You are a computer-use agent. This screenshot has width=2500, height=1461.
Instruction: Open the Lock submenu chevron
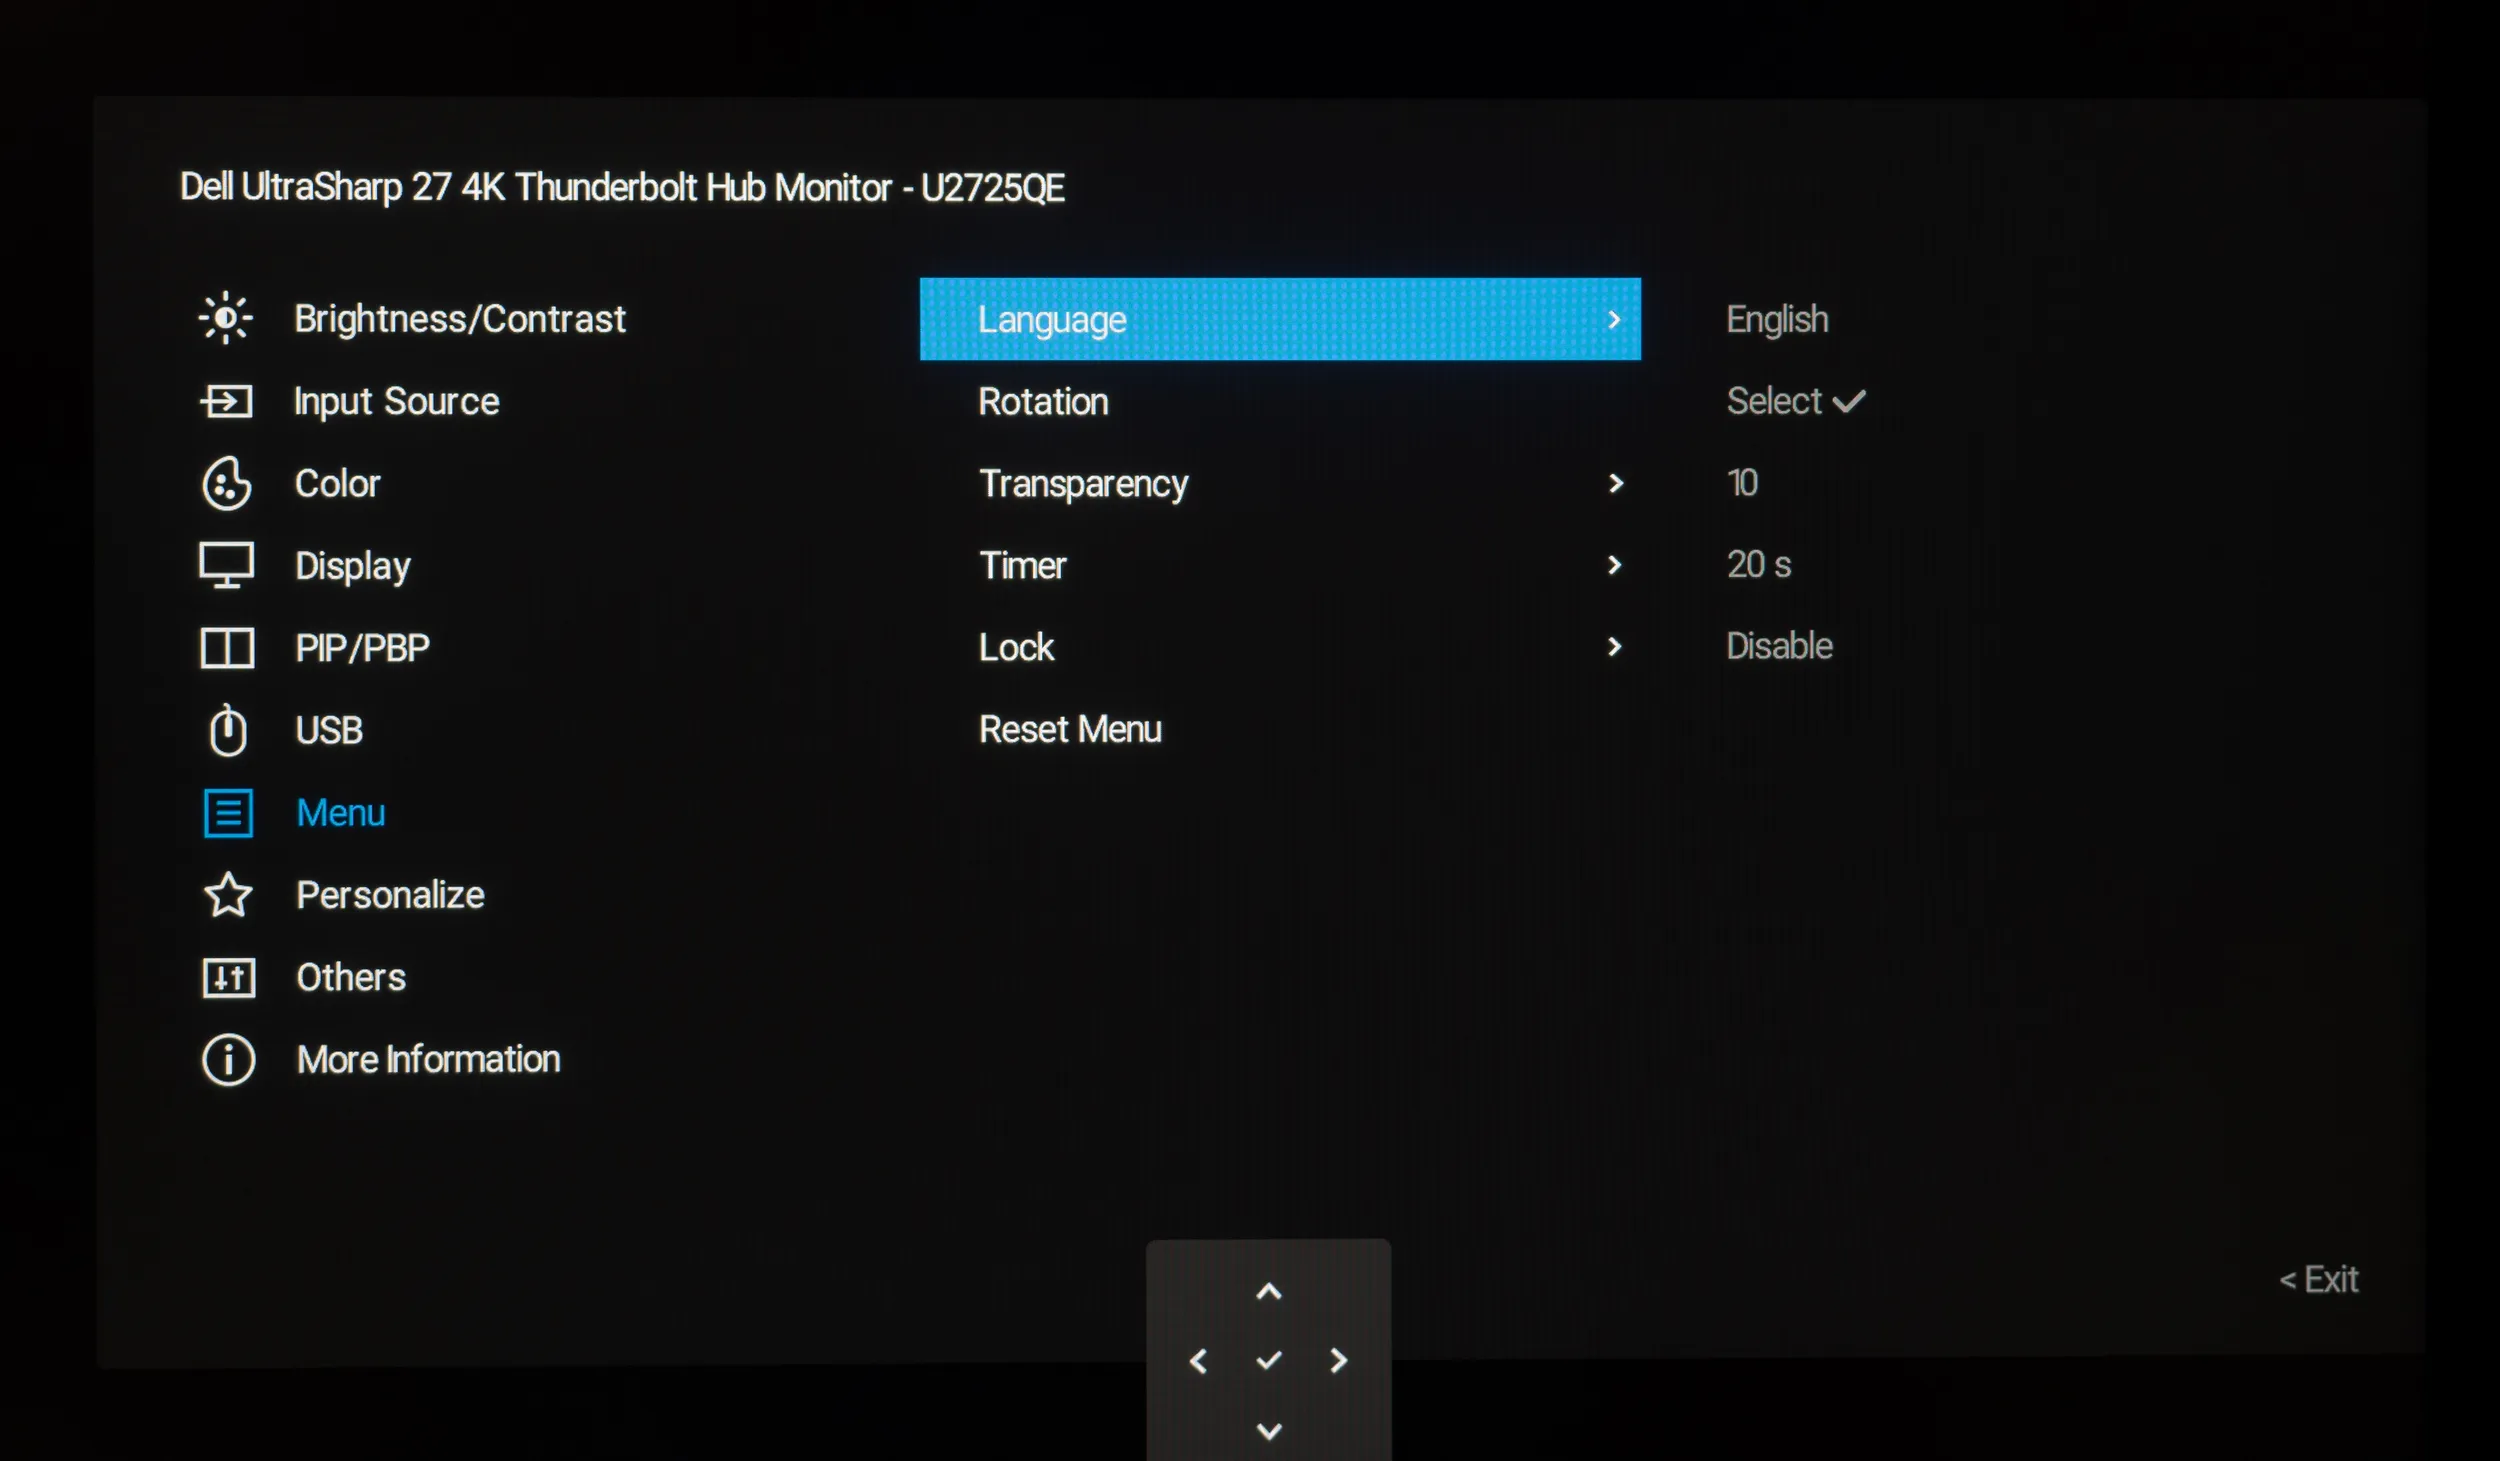(1614, 648)
